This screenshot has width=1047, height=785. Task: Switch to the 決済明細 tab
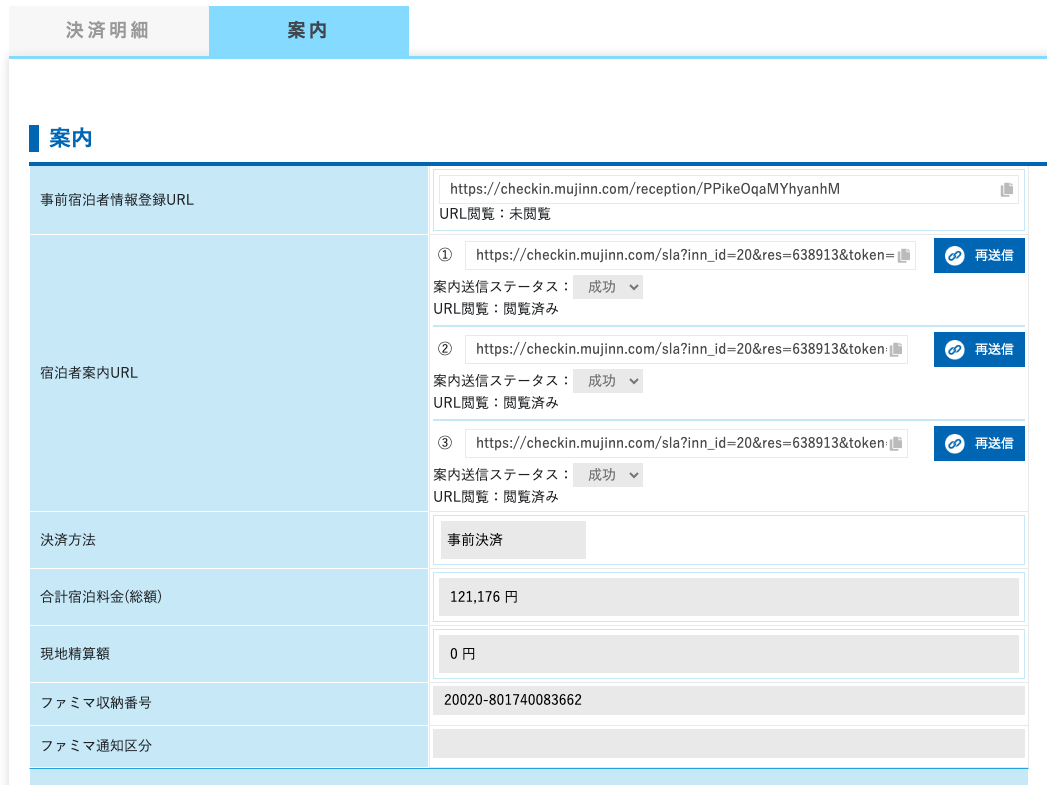tap(108, 31)
